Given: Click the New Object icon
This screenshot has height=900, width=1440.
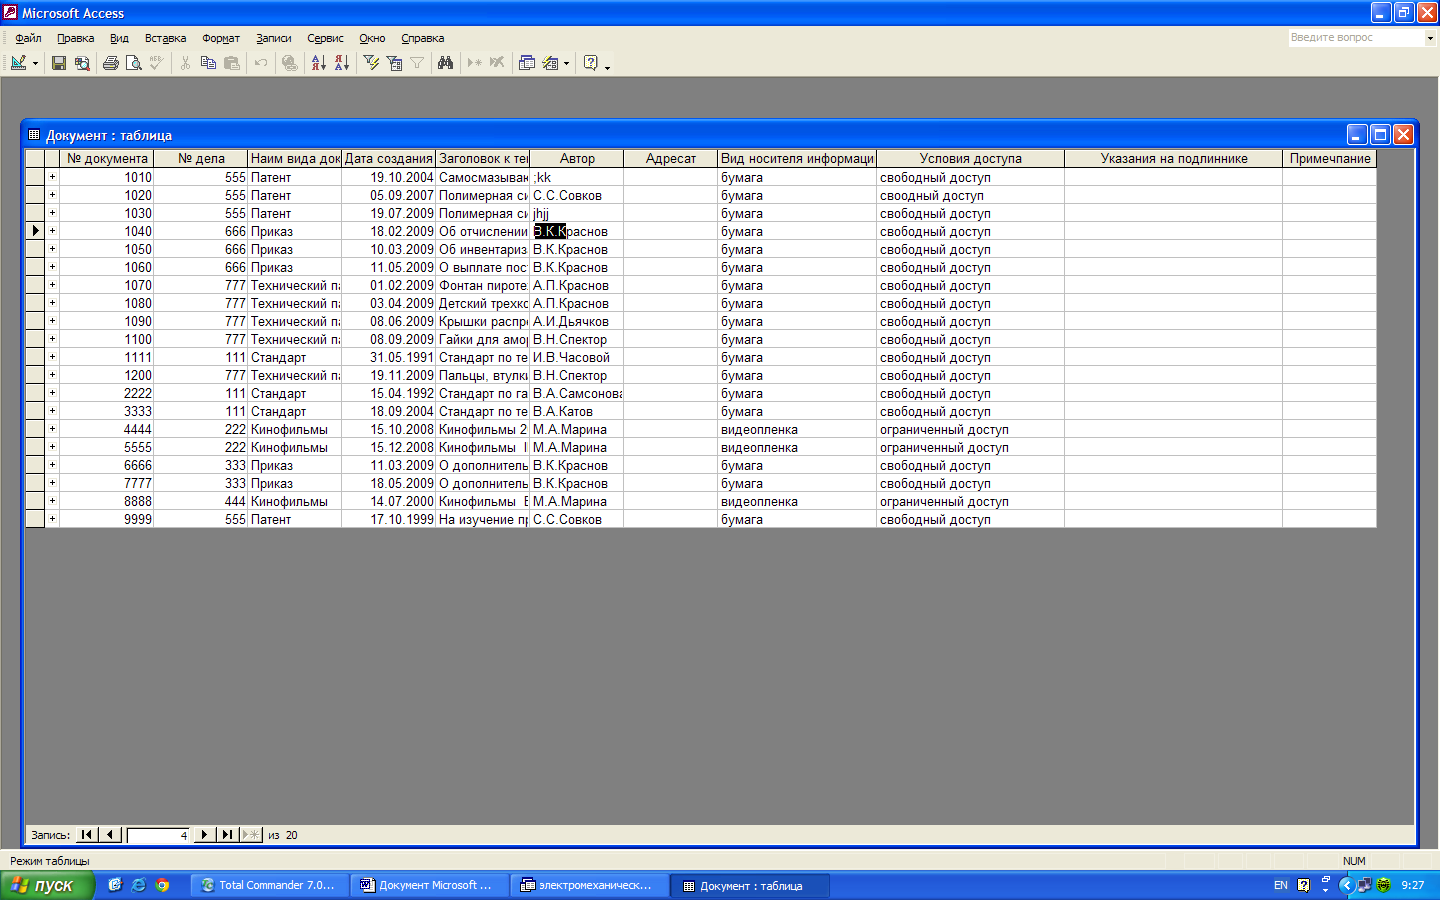Looking at the screenshot, I should click(x=550, y=63).
